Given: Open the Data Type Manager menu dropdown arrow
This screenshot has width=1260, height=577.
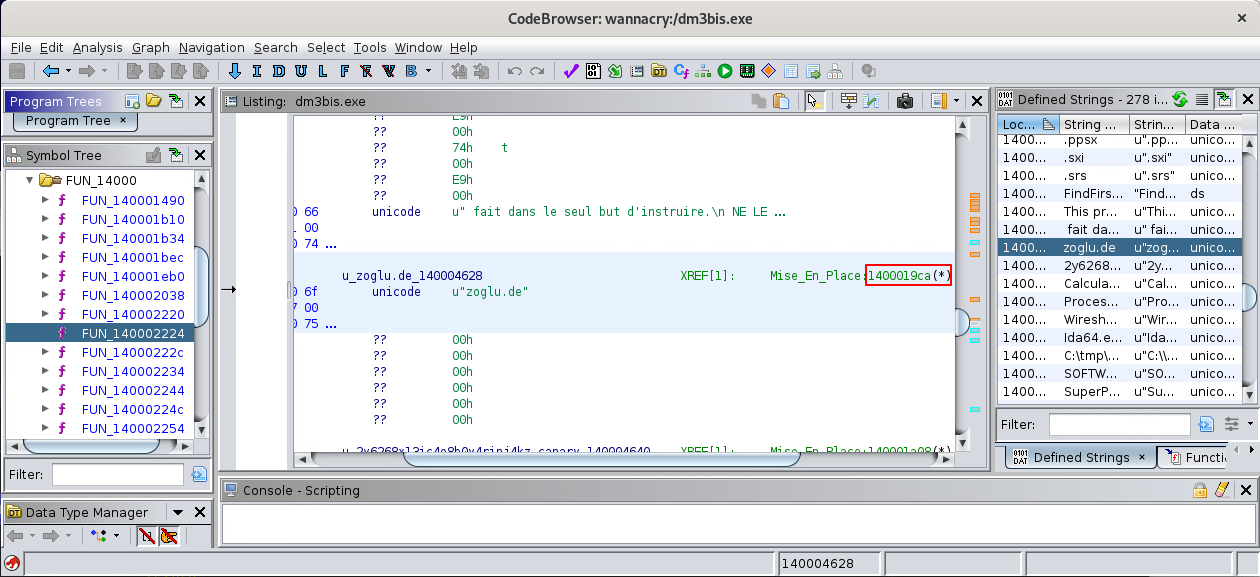Looking at the screenshot, I should tap(178, 513).
